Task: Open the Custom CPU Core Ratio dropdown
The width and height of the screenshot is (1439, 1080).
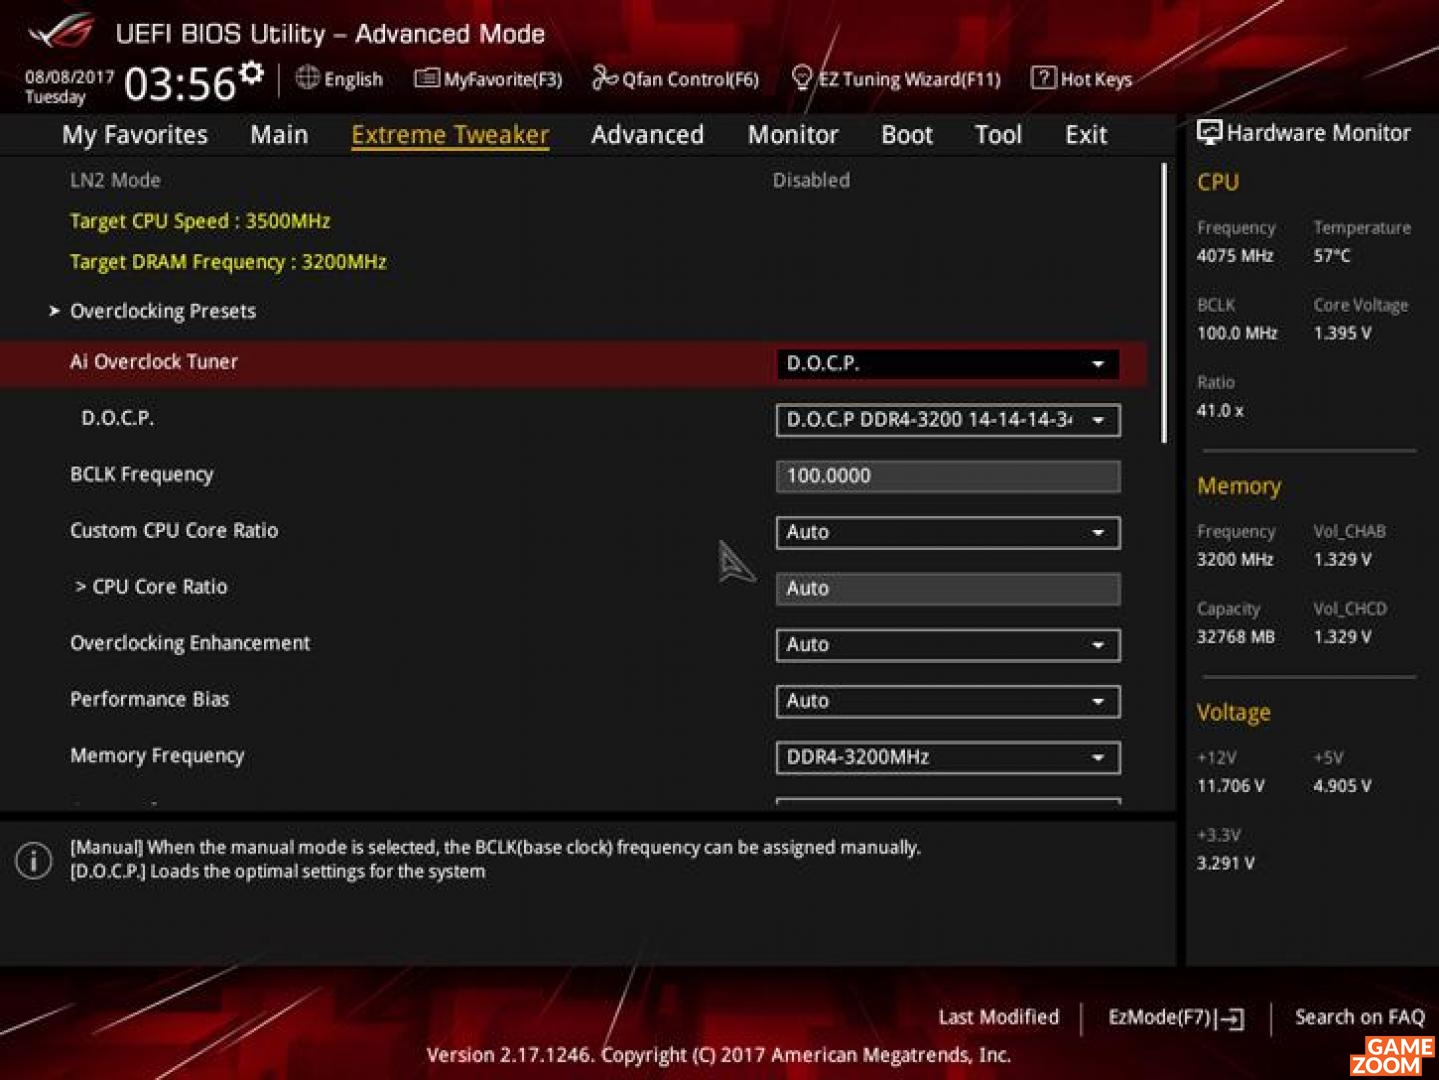Action: point(947,532)
